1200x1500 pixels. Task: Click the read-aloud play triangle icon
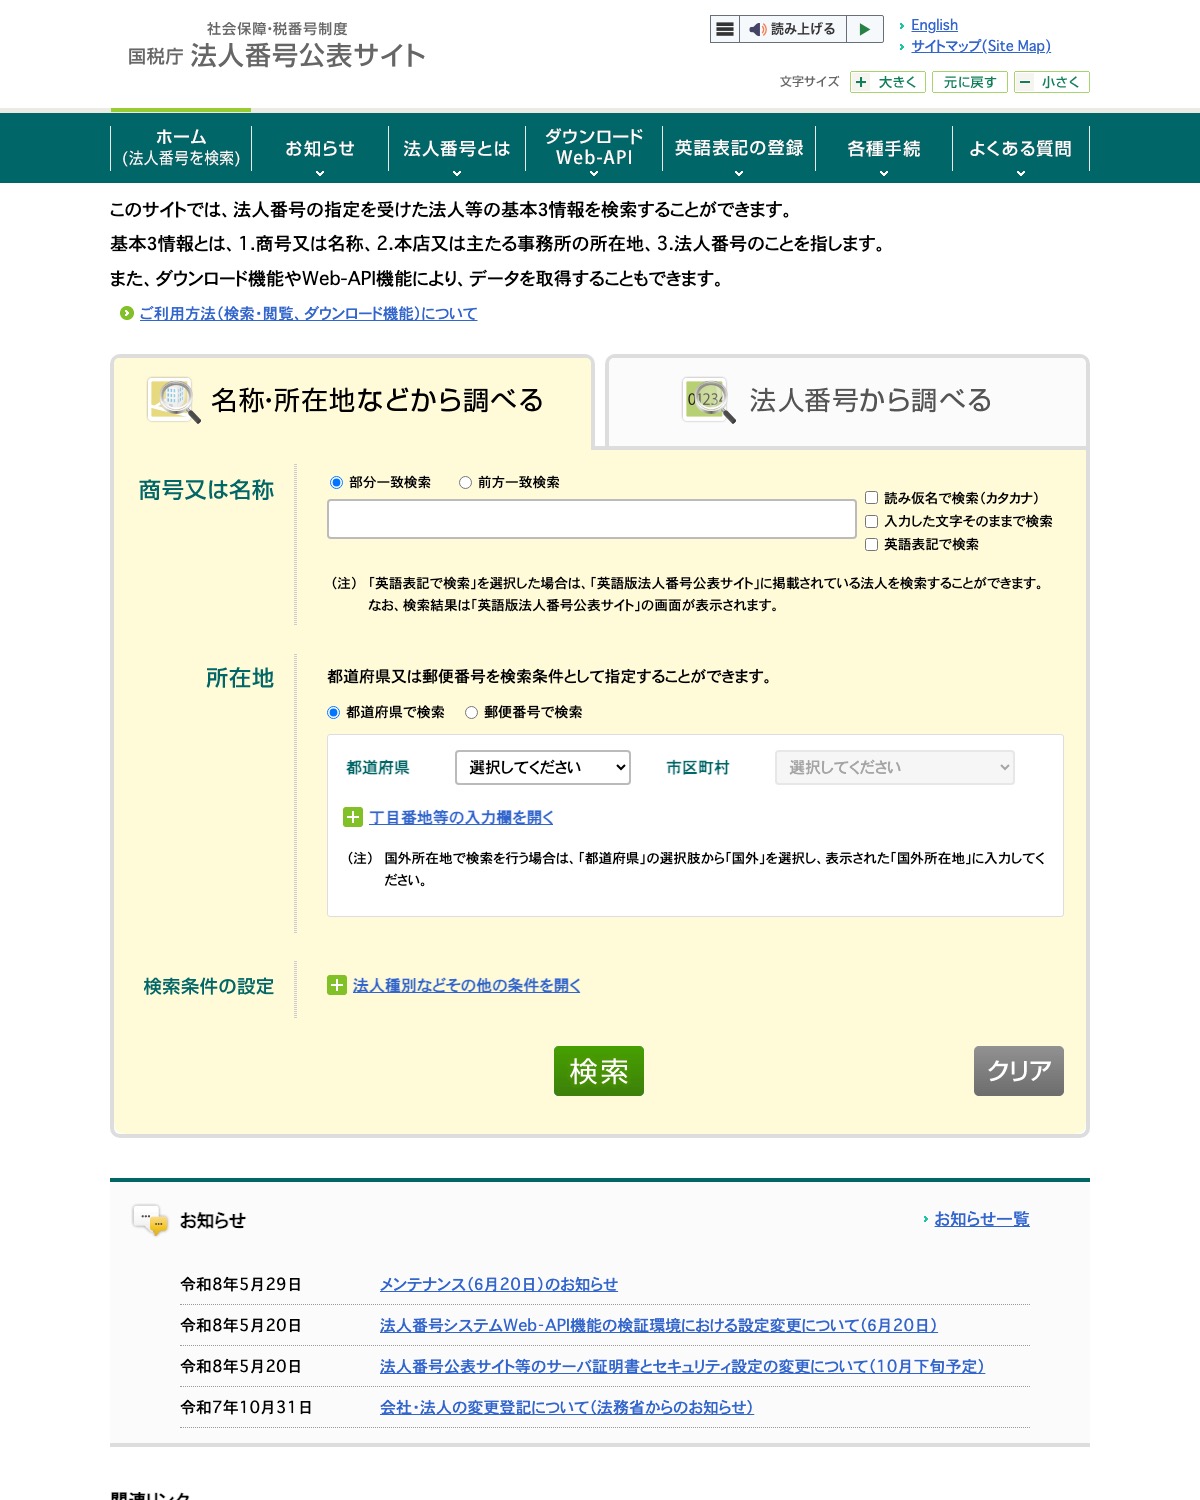[x=865, y=29]
